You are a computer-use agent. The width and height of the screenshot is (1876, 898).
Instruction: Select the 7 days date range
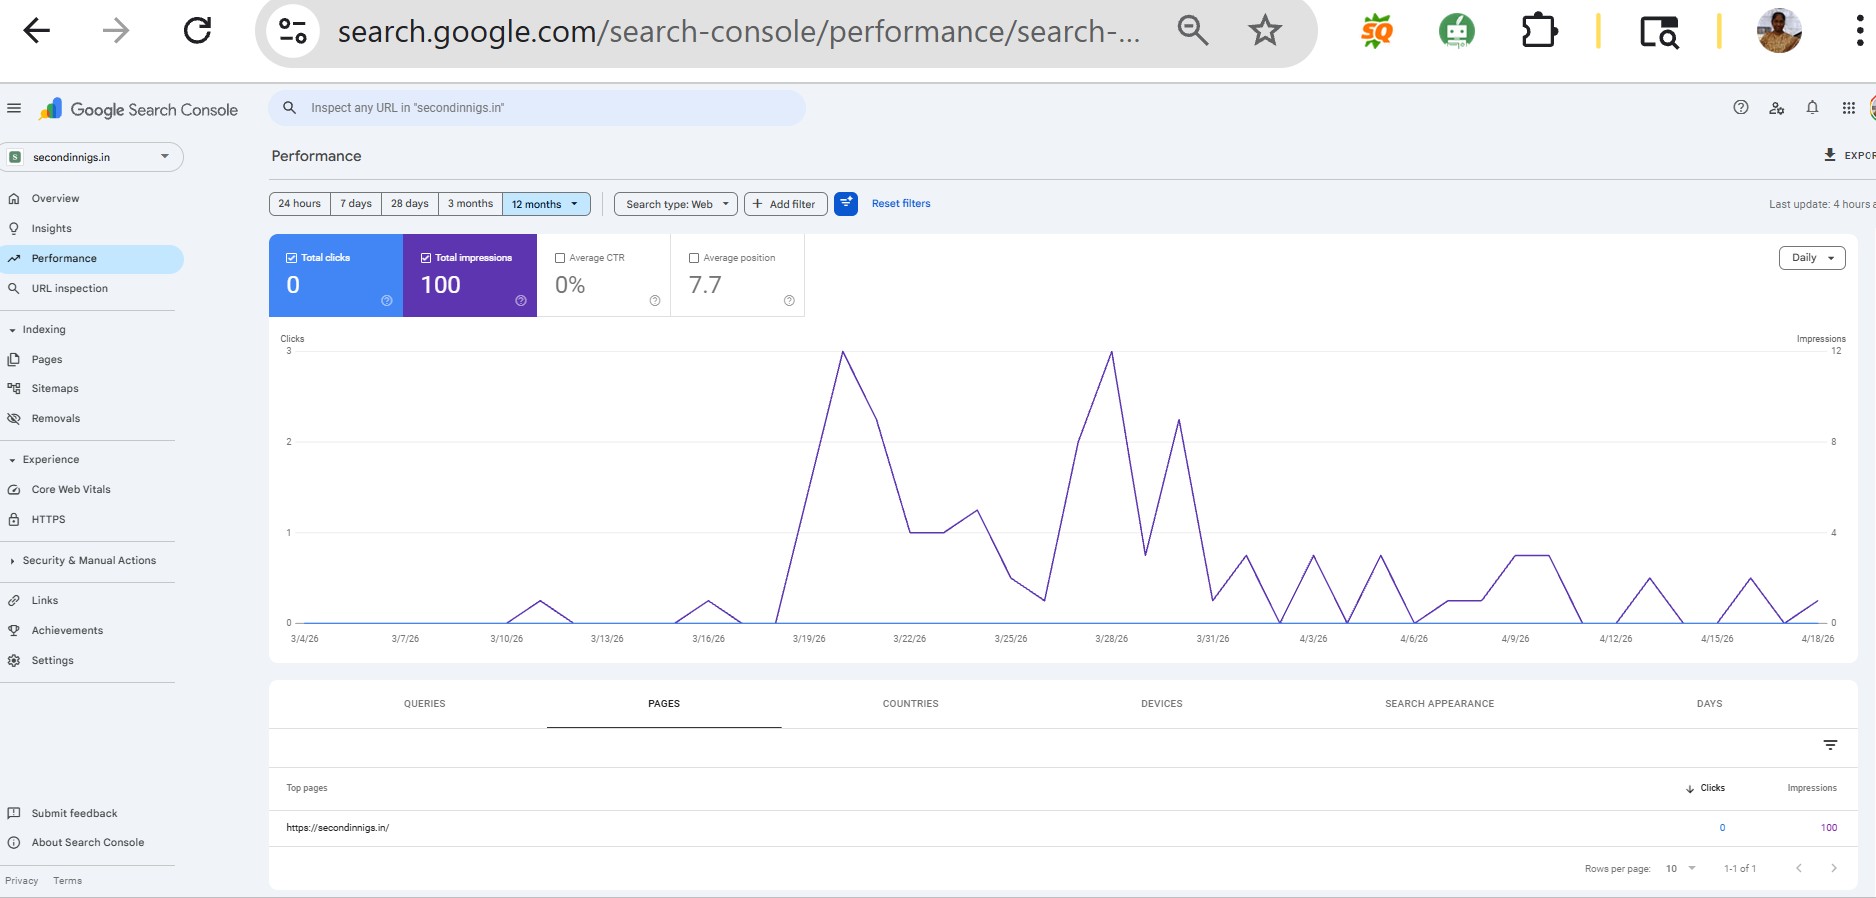[x=356, y=204]
